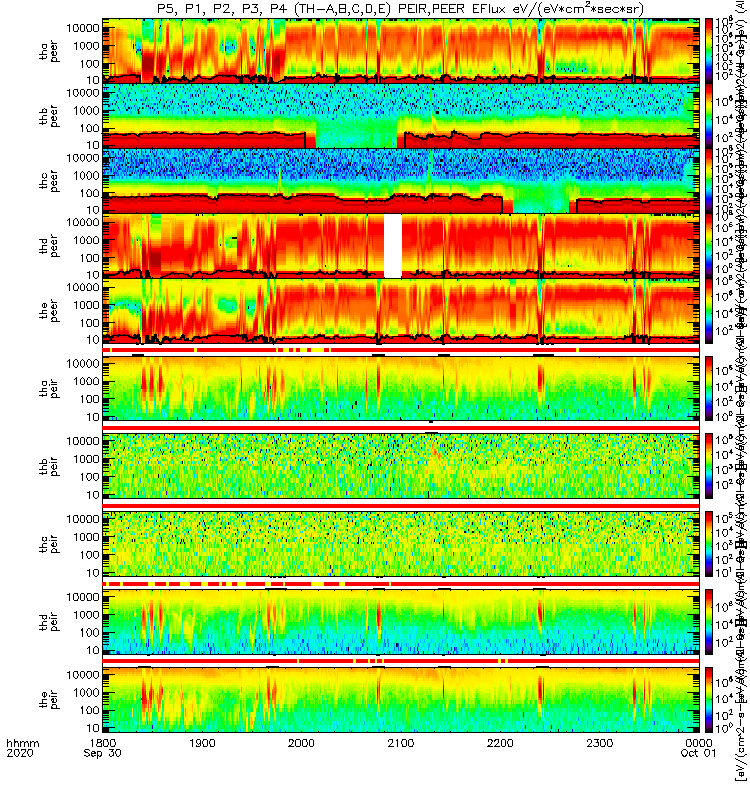Click the red flag strip above thb peir panel
The width and height of the screenshot is (750, 800).
[401, 428]
